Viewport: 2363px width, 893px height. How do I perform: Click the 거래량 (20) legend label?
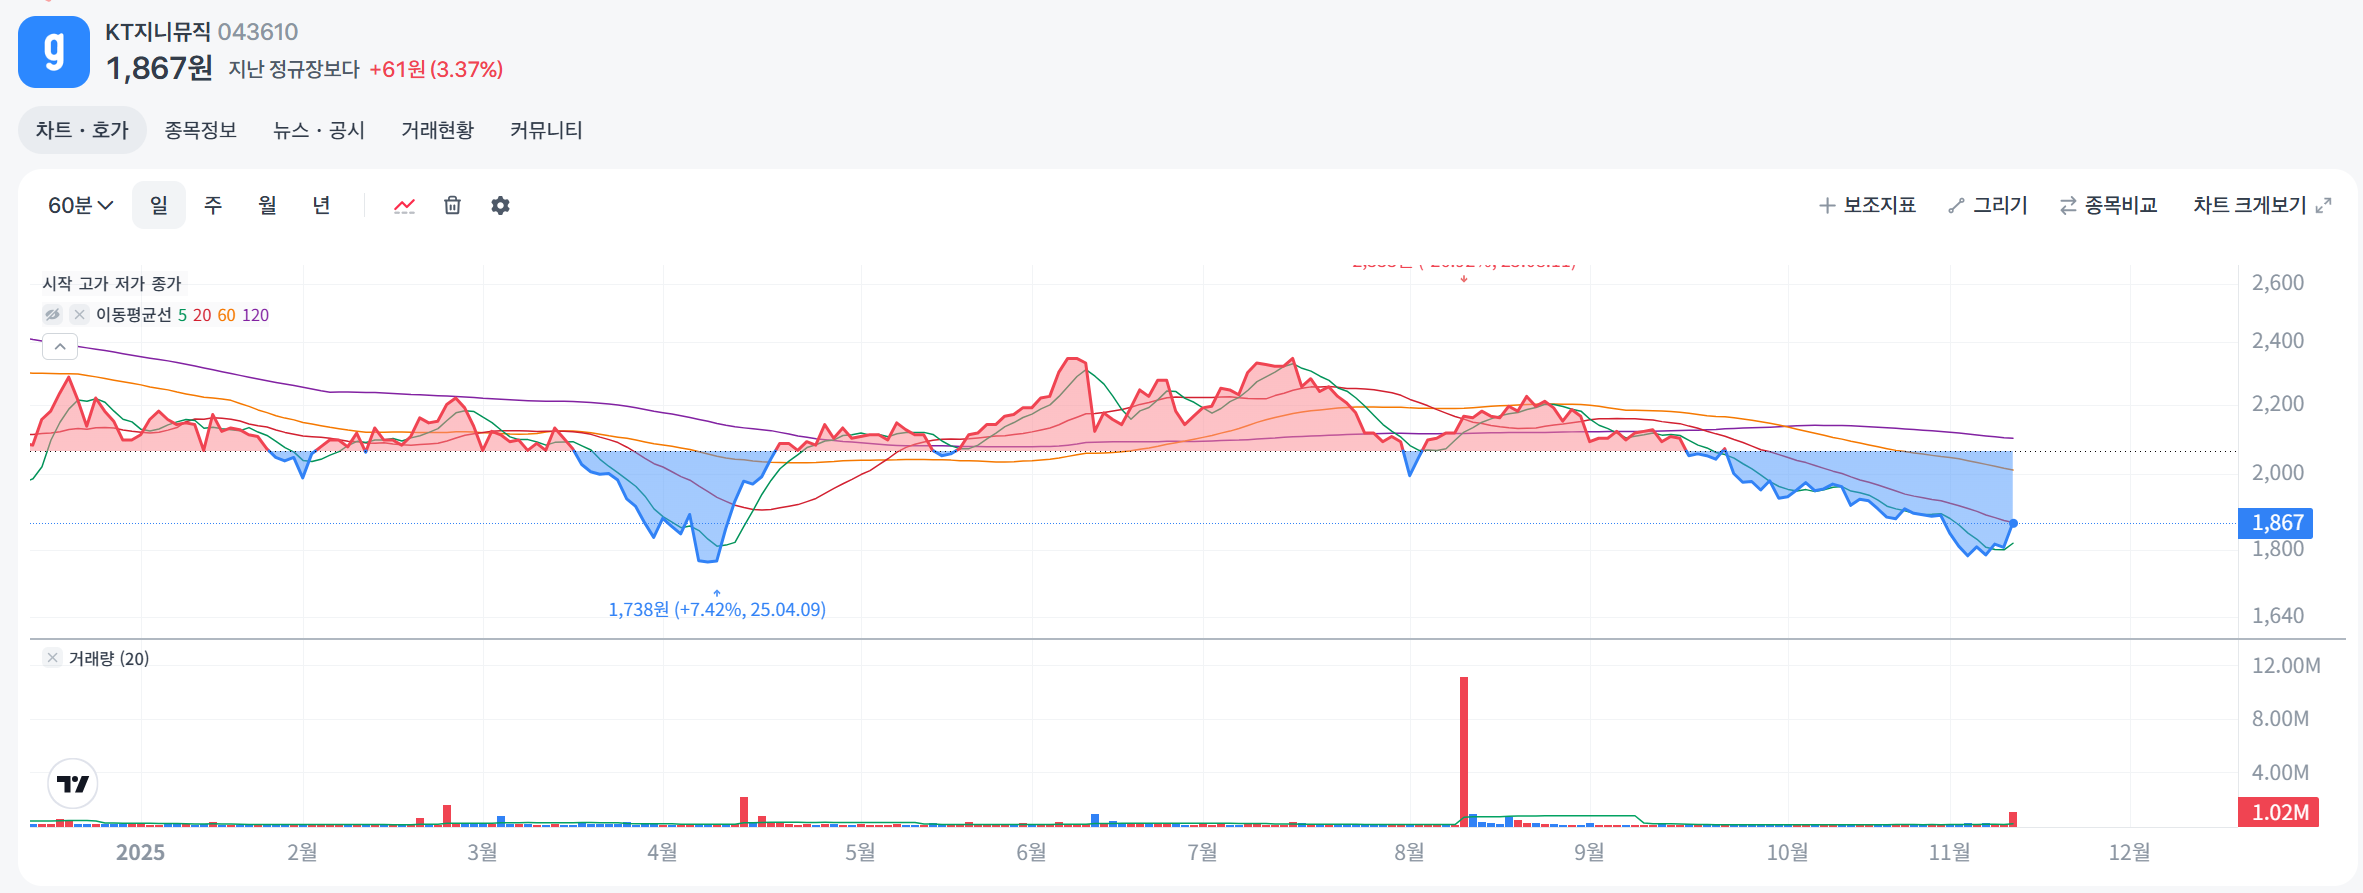tap(109, 658)
